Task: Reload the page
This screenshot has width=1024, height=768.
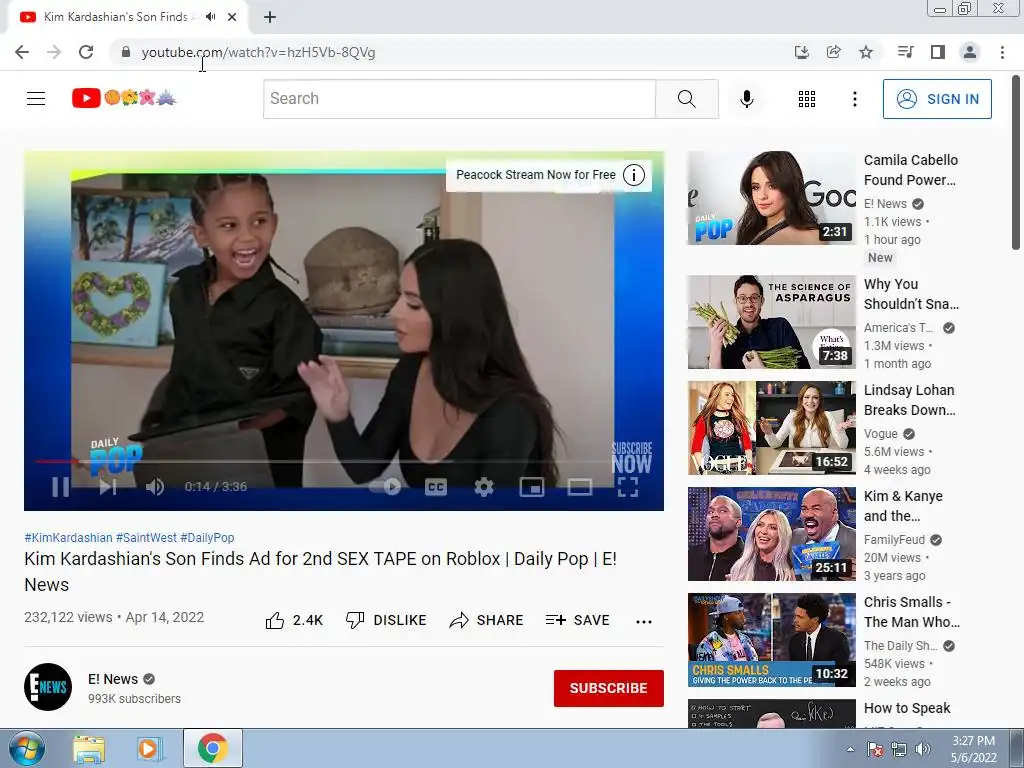Action: pyautogui.click(x=86, y=52)
